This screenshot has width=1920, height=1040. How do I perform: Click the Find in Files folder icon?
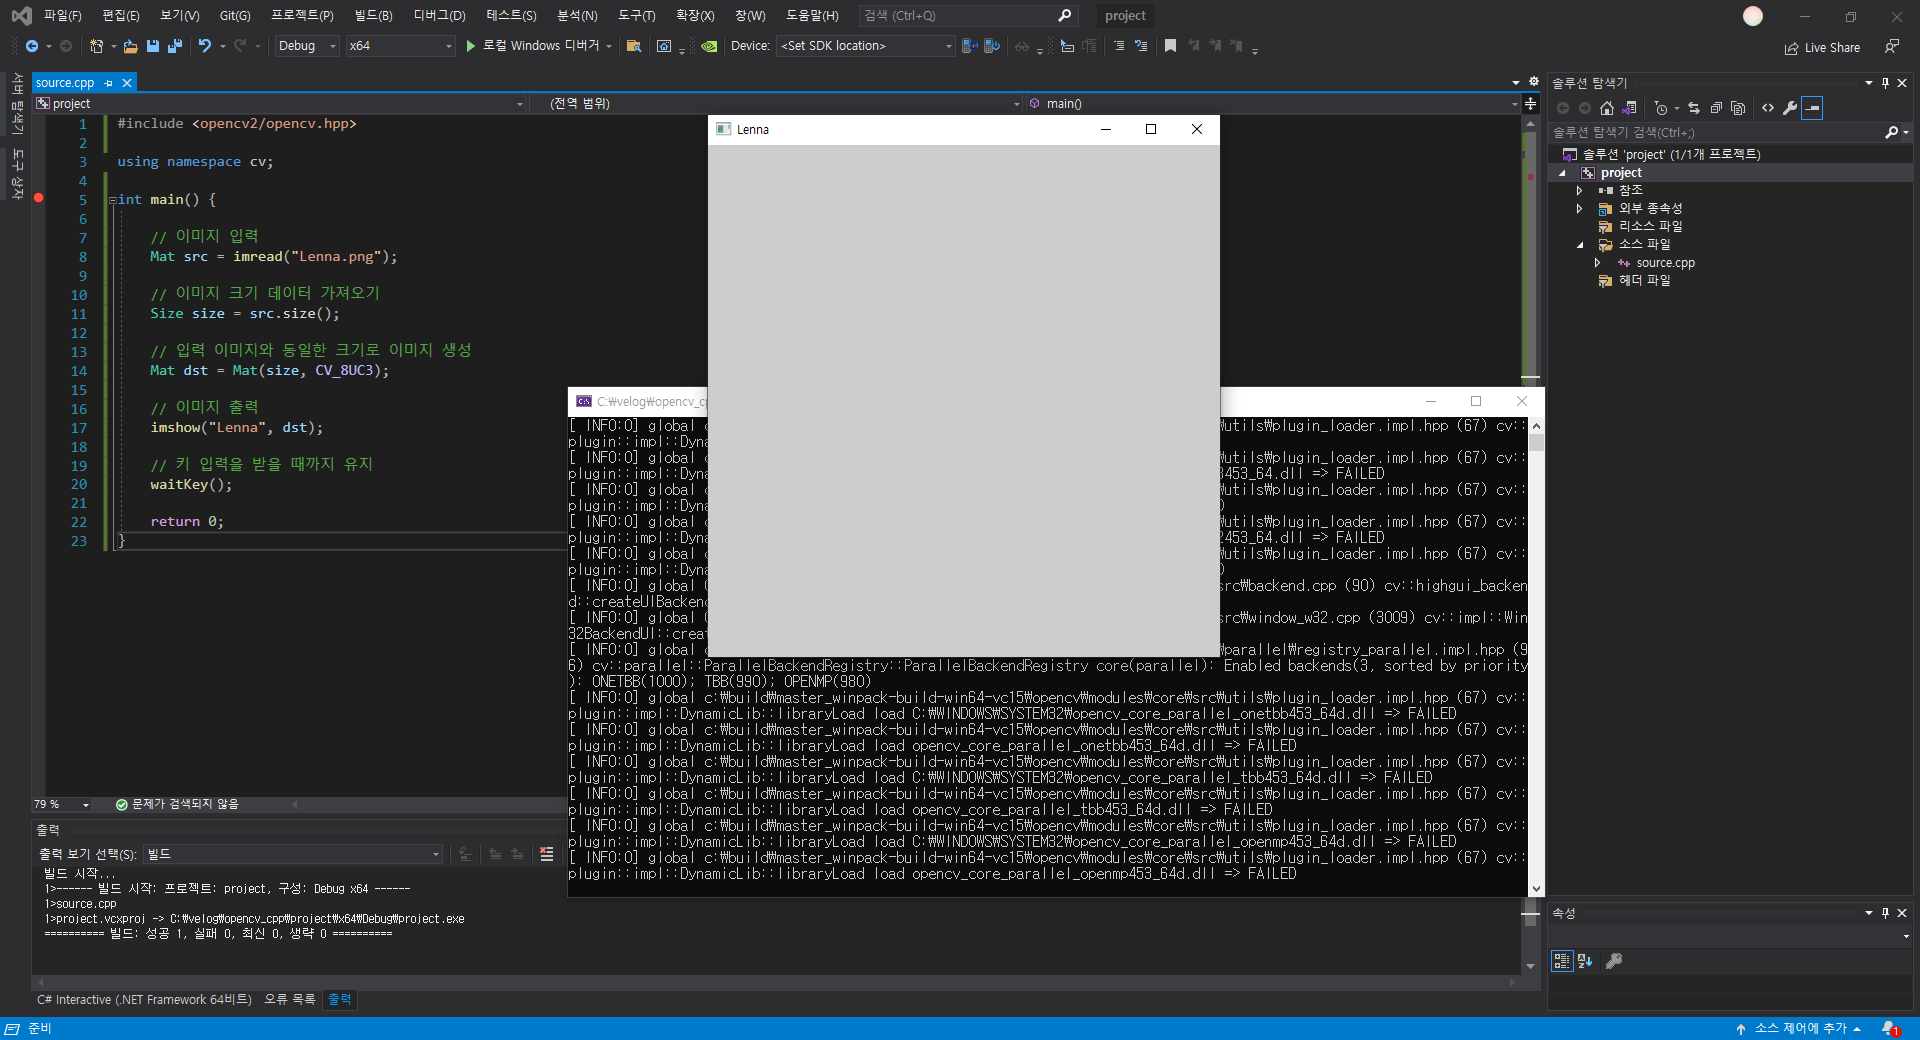click(x=633, y=46)
